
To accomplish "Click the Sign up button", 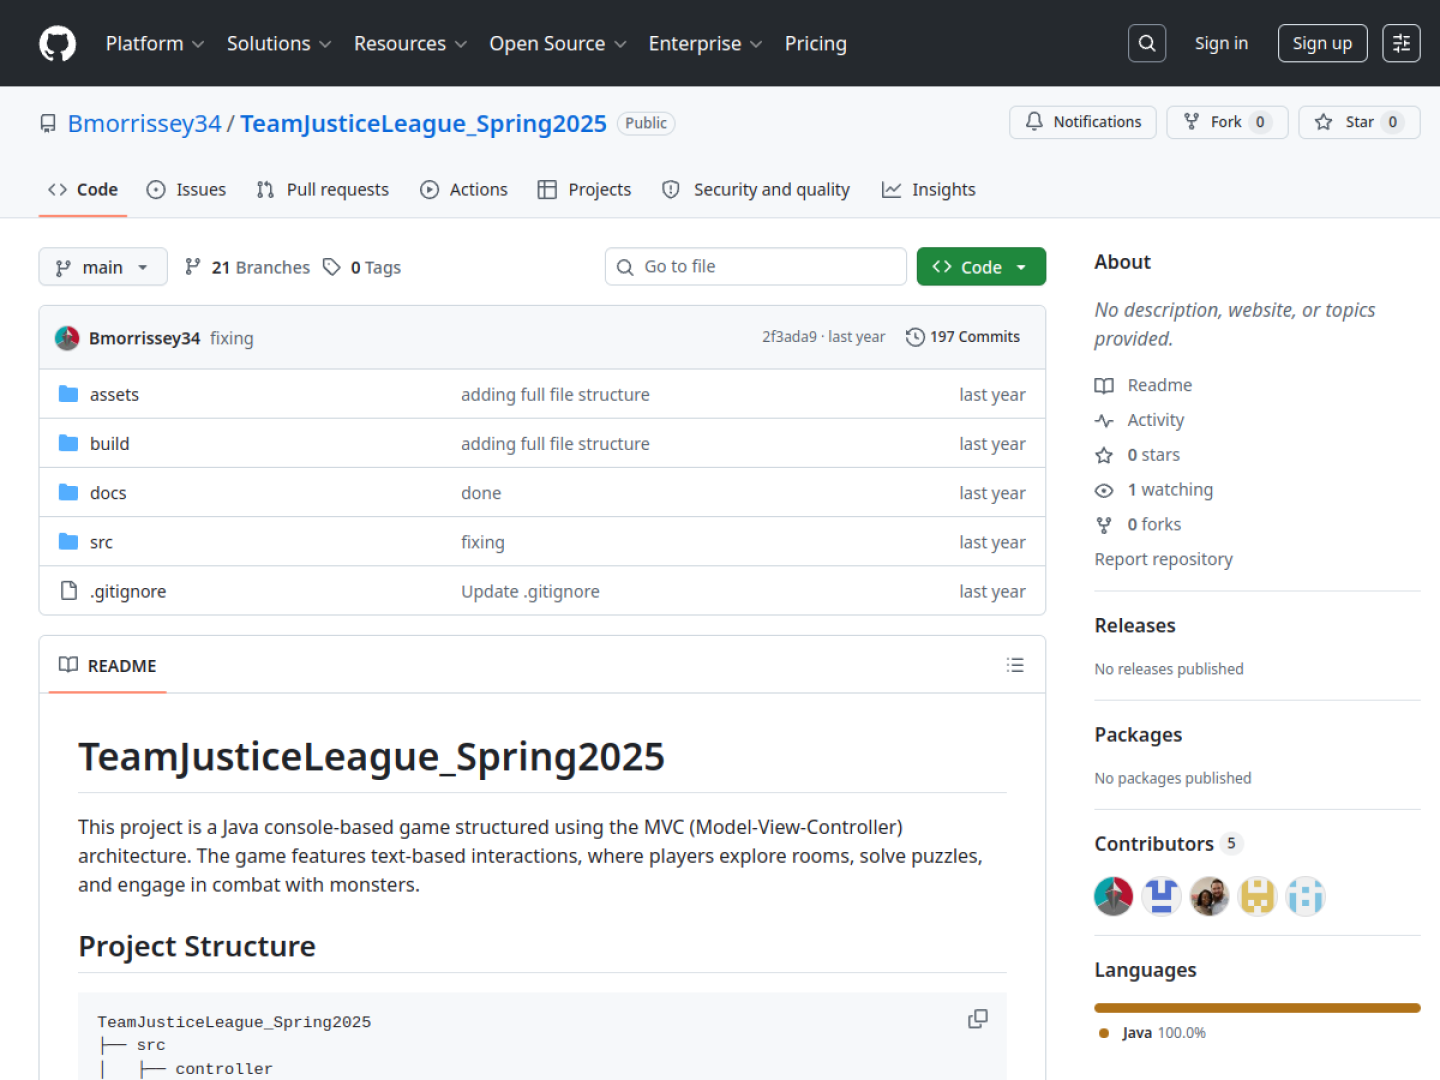I will (1322, 43).
